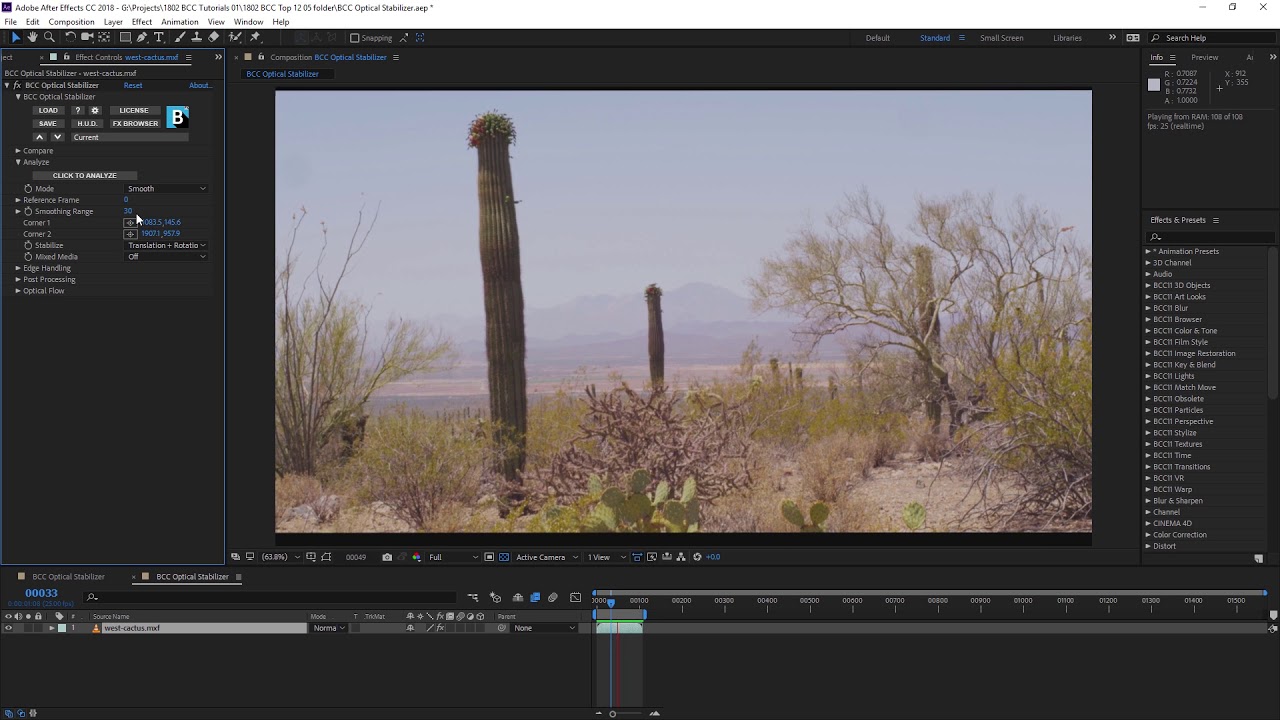Open the Effect menu
This screenshot has width=1280, height=720.
tap(142, 22)
